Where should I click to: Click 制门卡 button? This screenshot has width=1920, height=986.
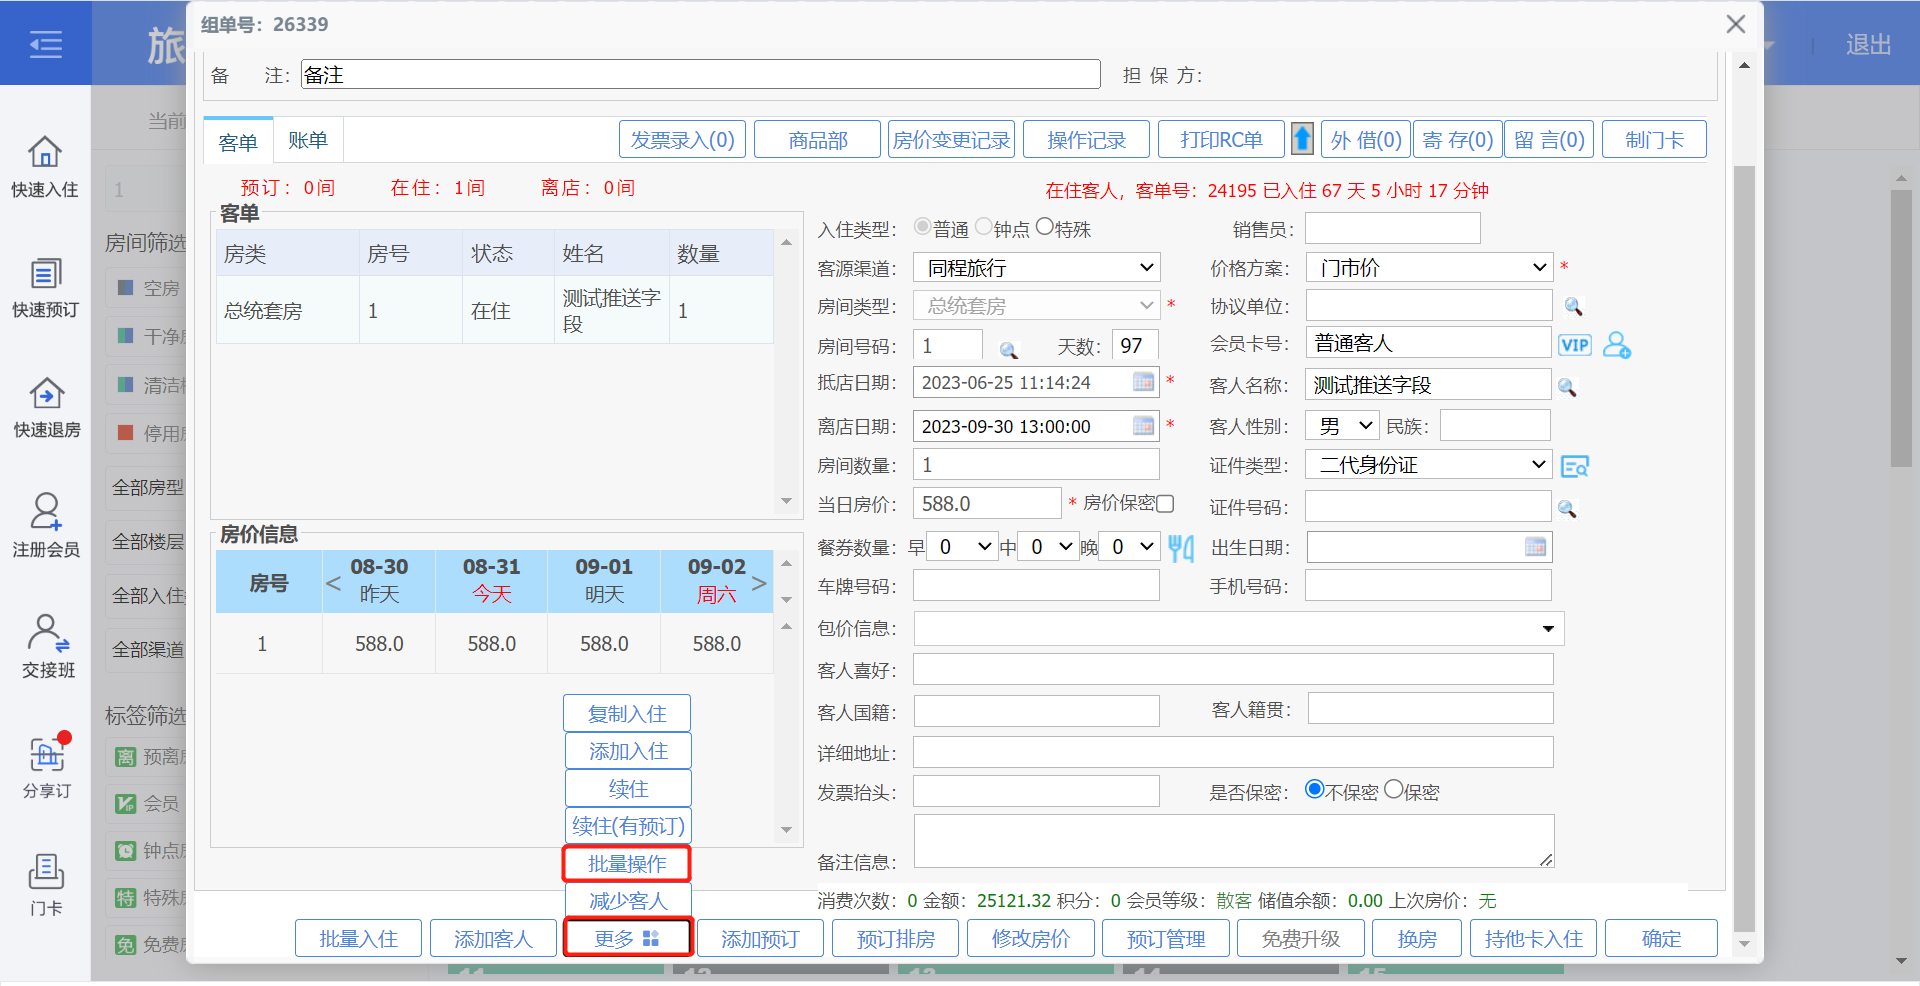1654,139
